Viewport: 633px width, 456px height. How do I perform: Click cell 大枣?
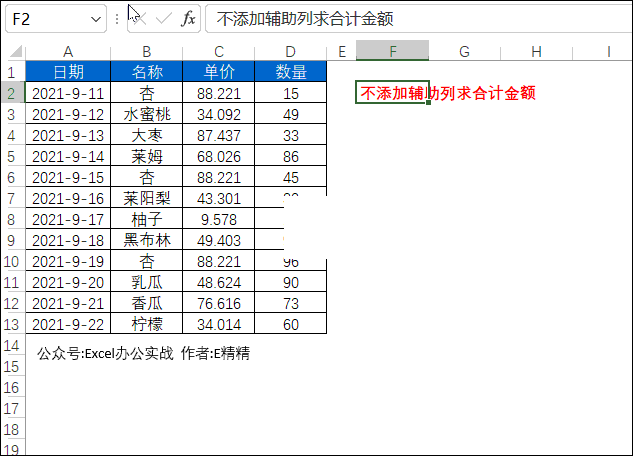coord(147,135)
